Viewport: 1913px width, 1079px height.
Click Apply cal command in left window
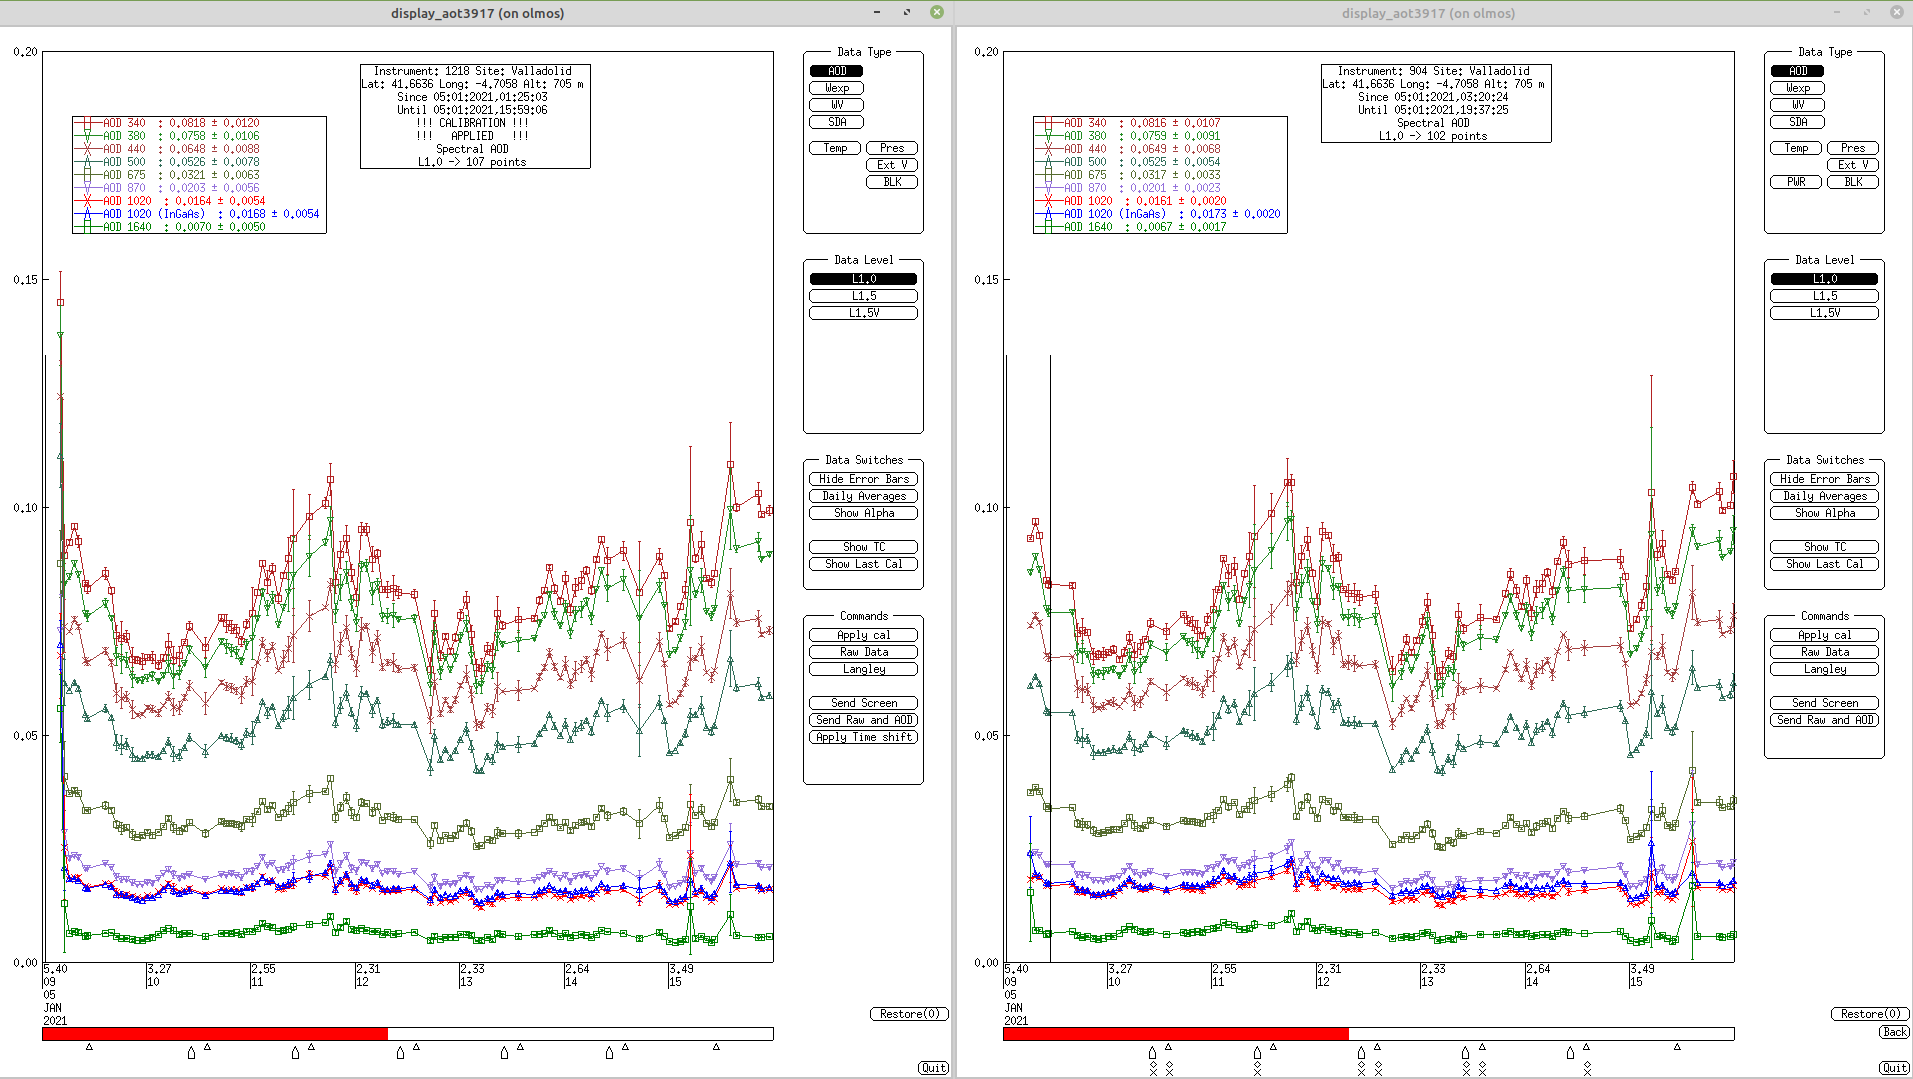(863, 635)
